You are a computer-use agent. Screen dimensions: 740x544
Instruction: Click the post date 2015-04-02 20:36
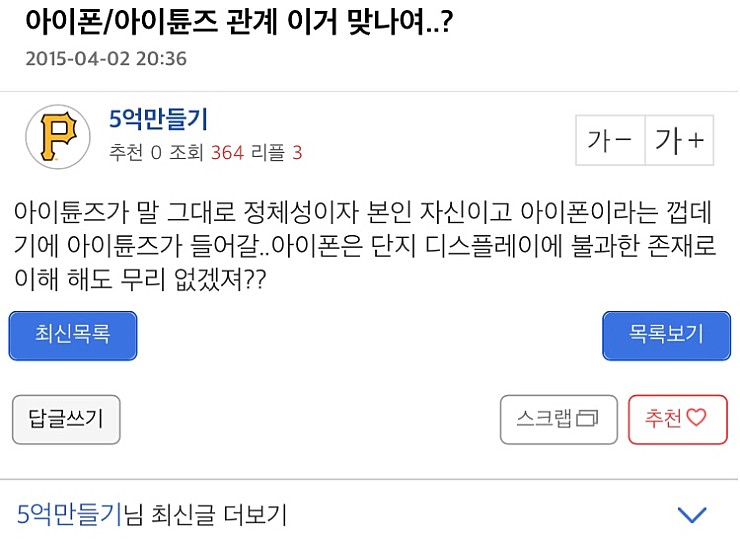106,58
